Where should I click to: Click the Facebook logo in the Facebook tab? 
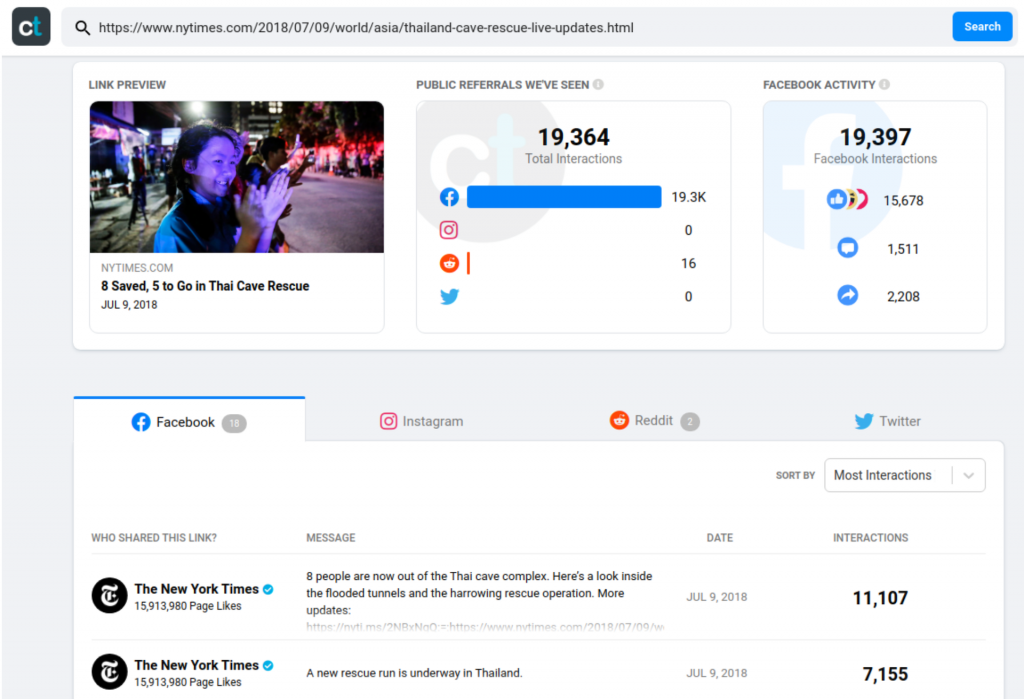pyautogui.click(x=141, y=422)
